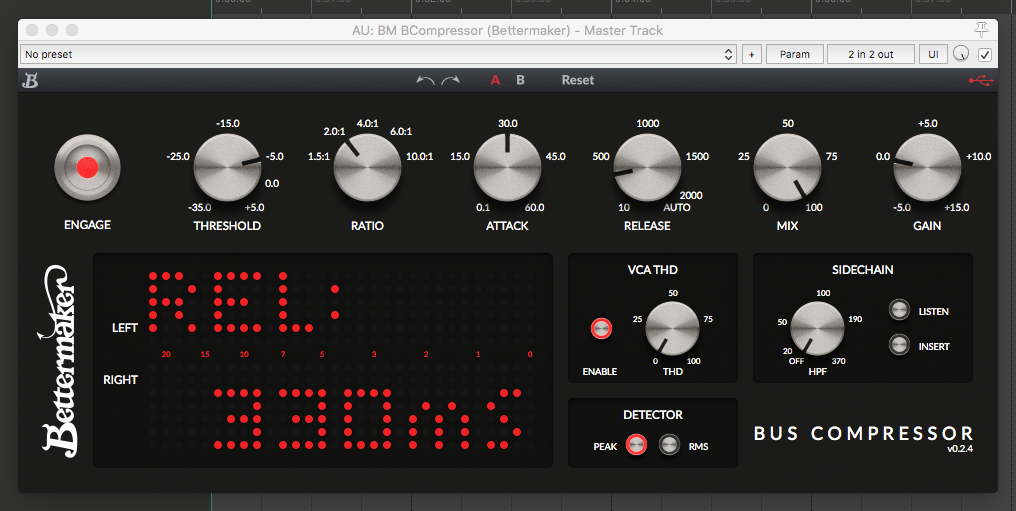Click the red USB connection icon

(x=981, y=80)
